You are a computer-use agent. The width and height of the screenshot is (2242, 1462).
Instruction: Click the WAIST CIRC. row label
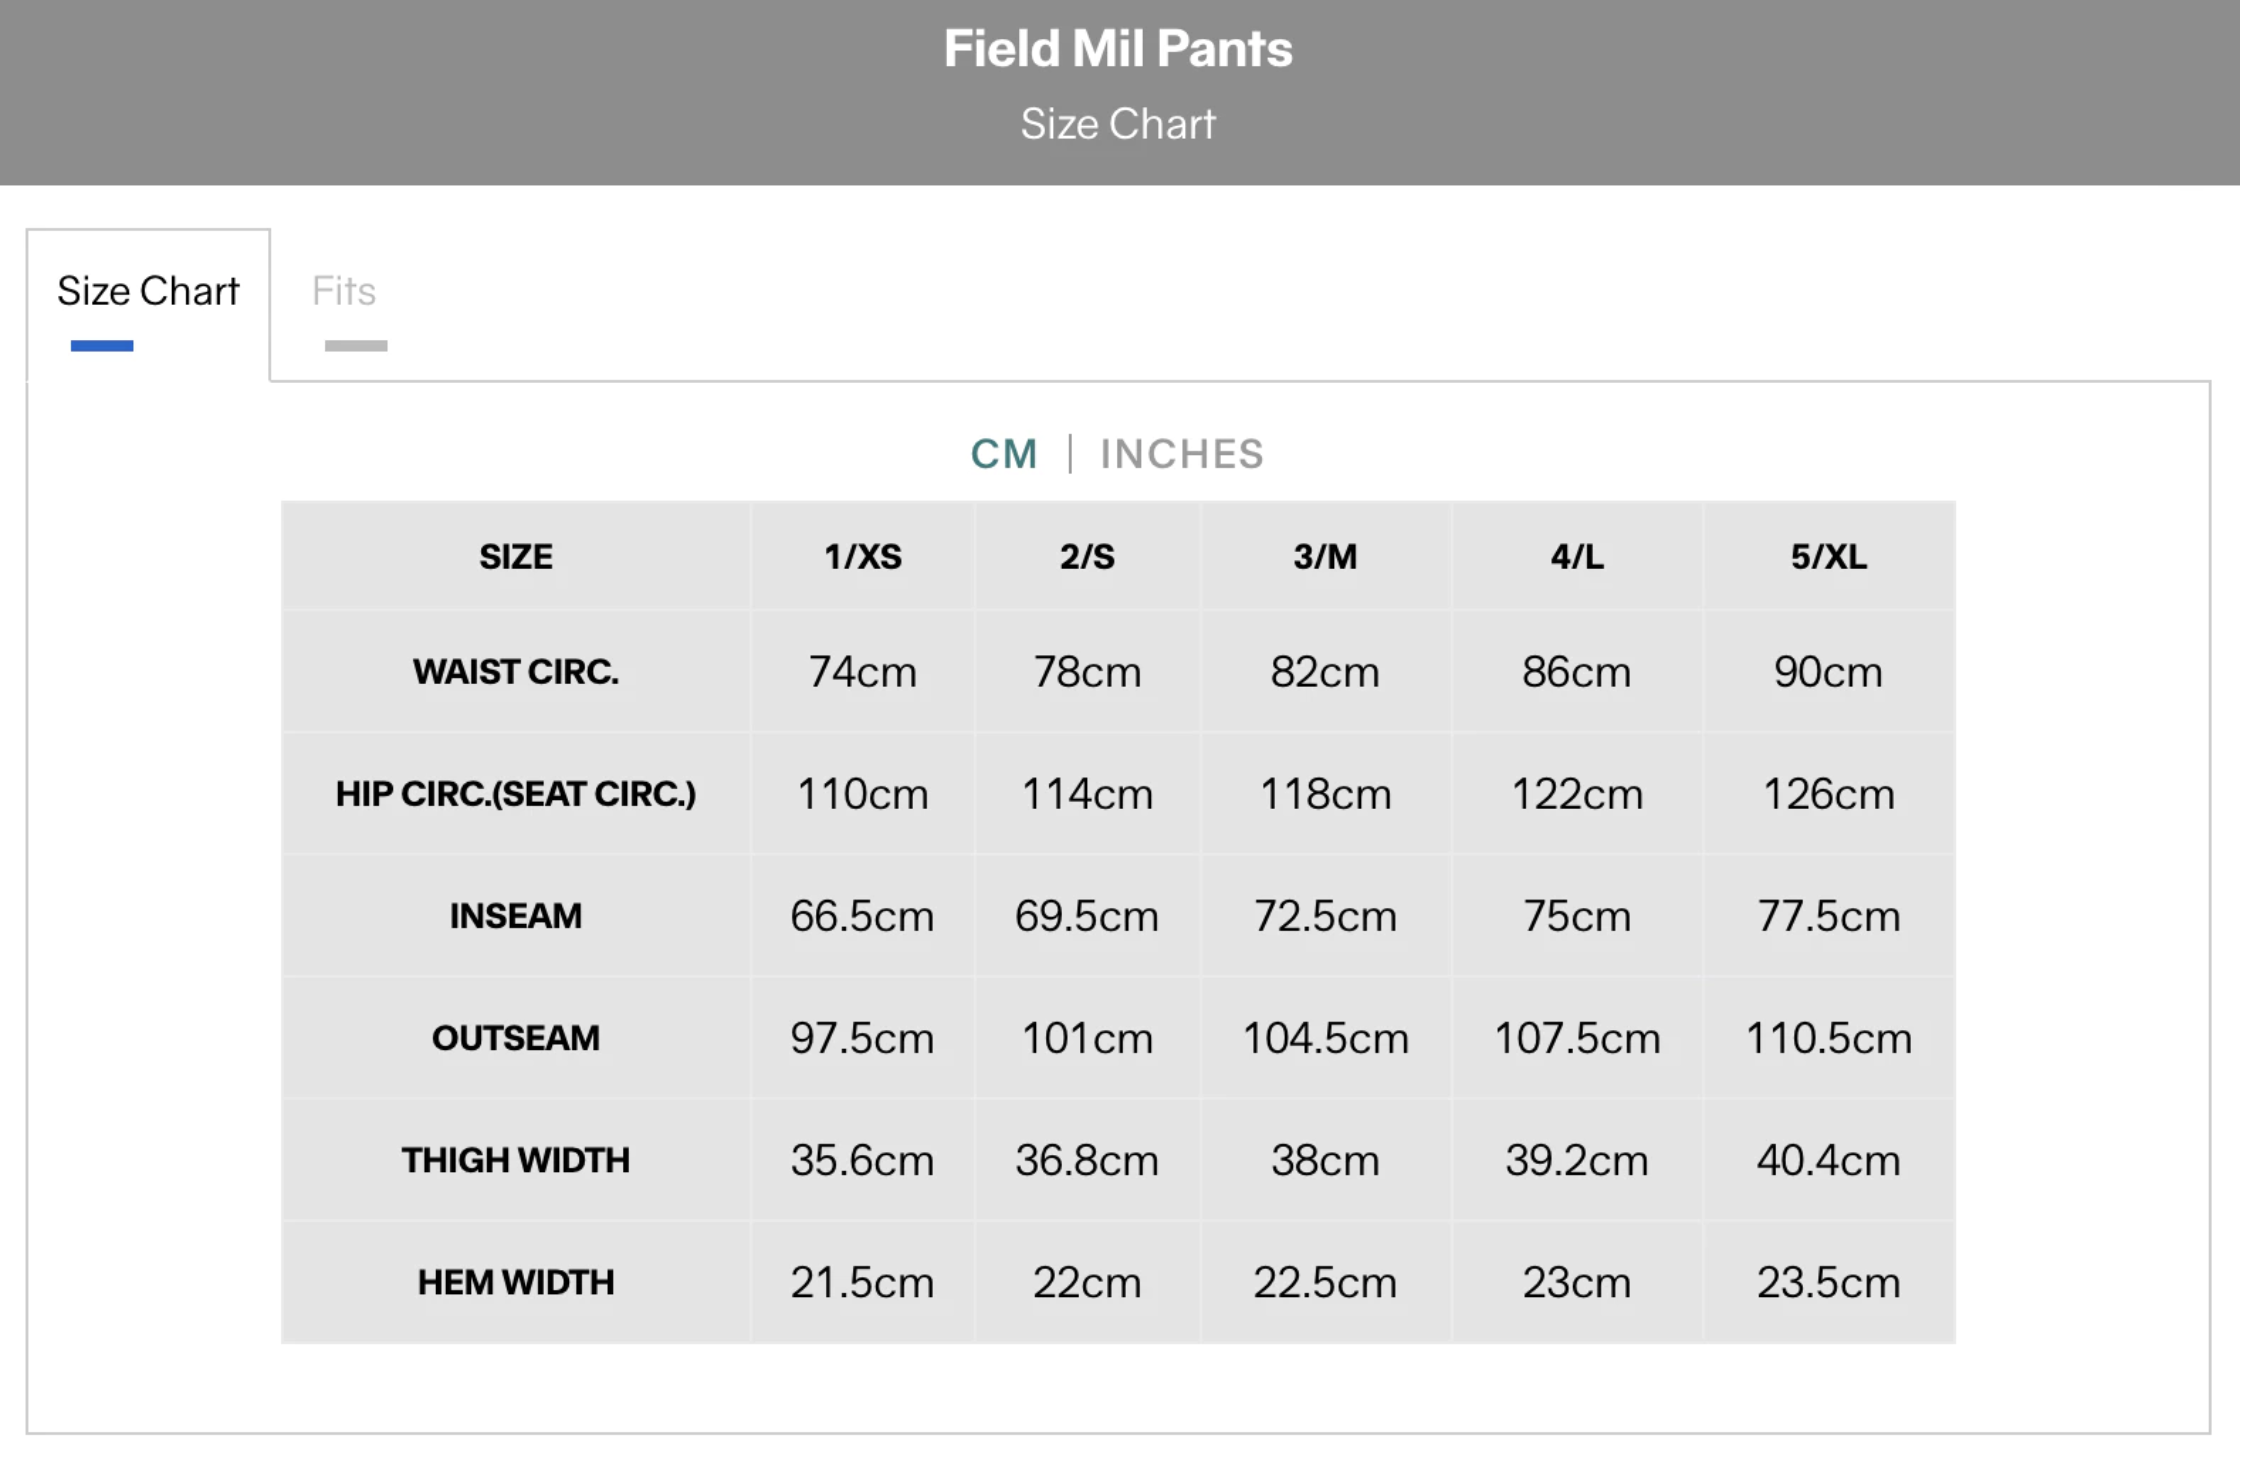(x=516, y=672)
